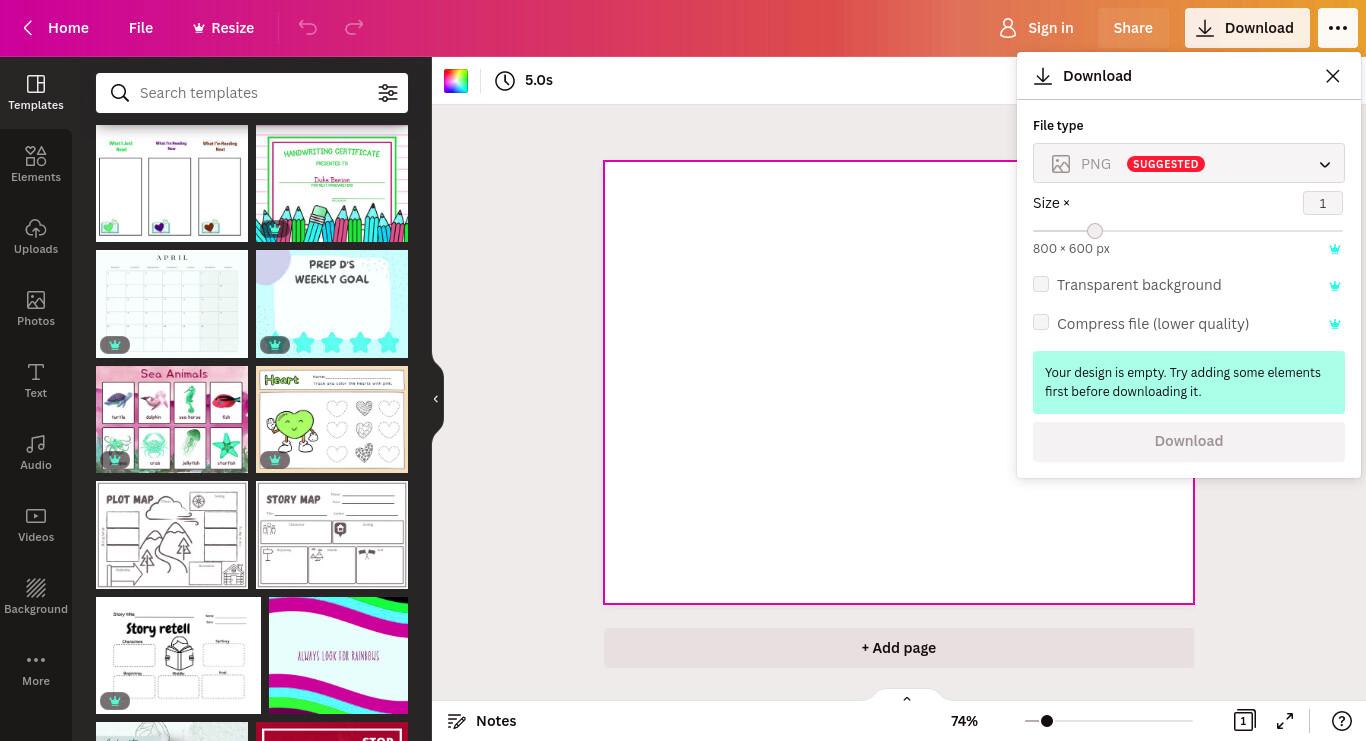Open the Photos sidebar tab
The height and width of the screenshot is (741, 1366).
36,308
